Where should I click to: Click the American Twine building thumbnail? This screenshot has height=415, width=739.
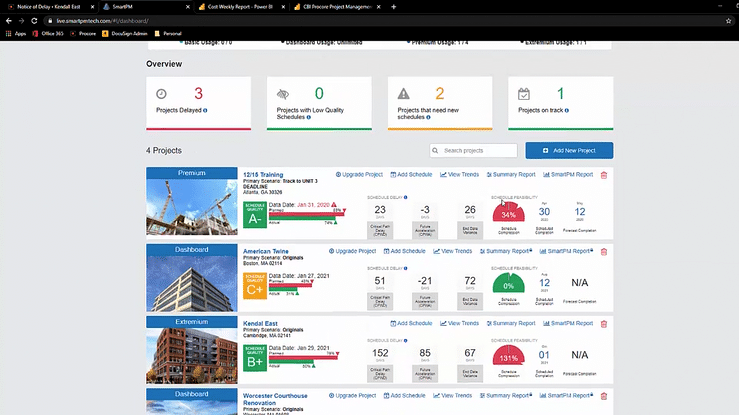[x=192, y=283]
